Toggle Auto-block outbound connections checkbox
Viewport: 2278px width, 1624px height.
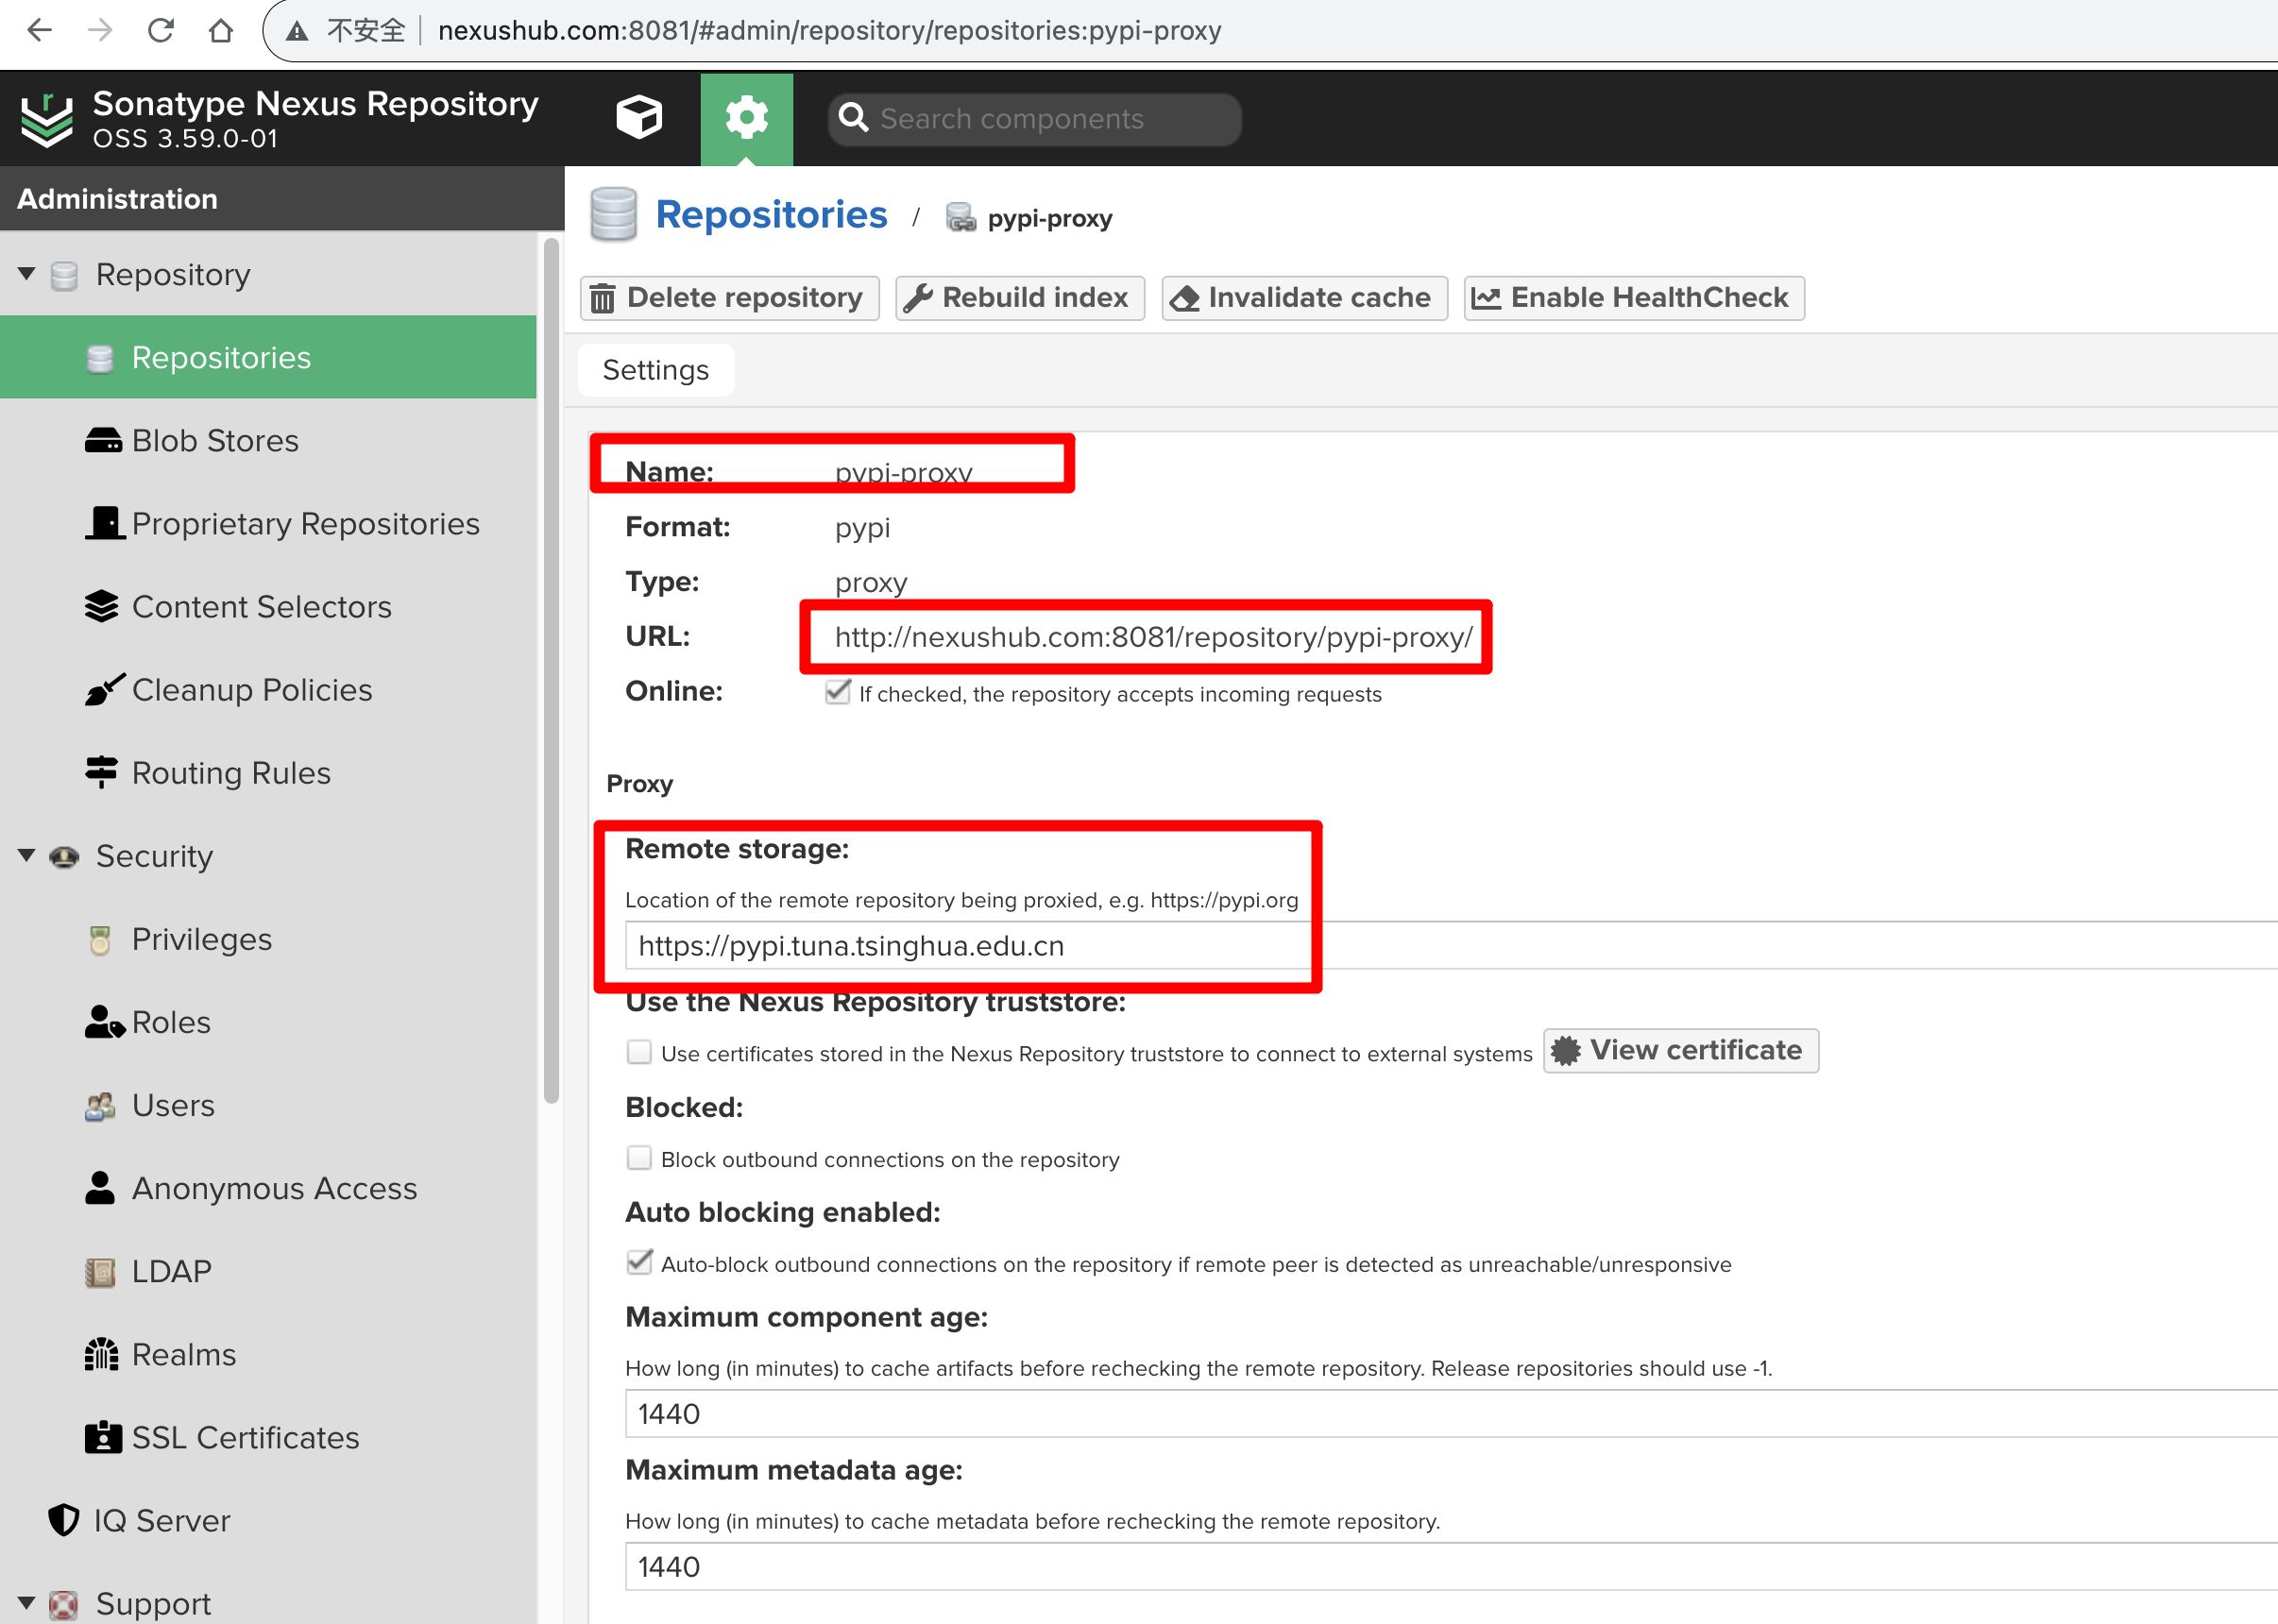pyautogui.click(x=639, y=1263)
